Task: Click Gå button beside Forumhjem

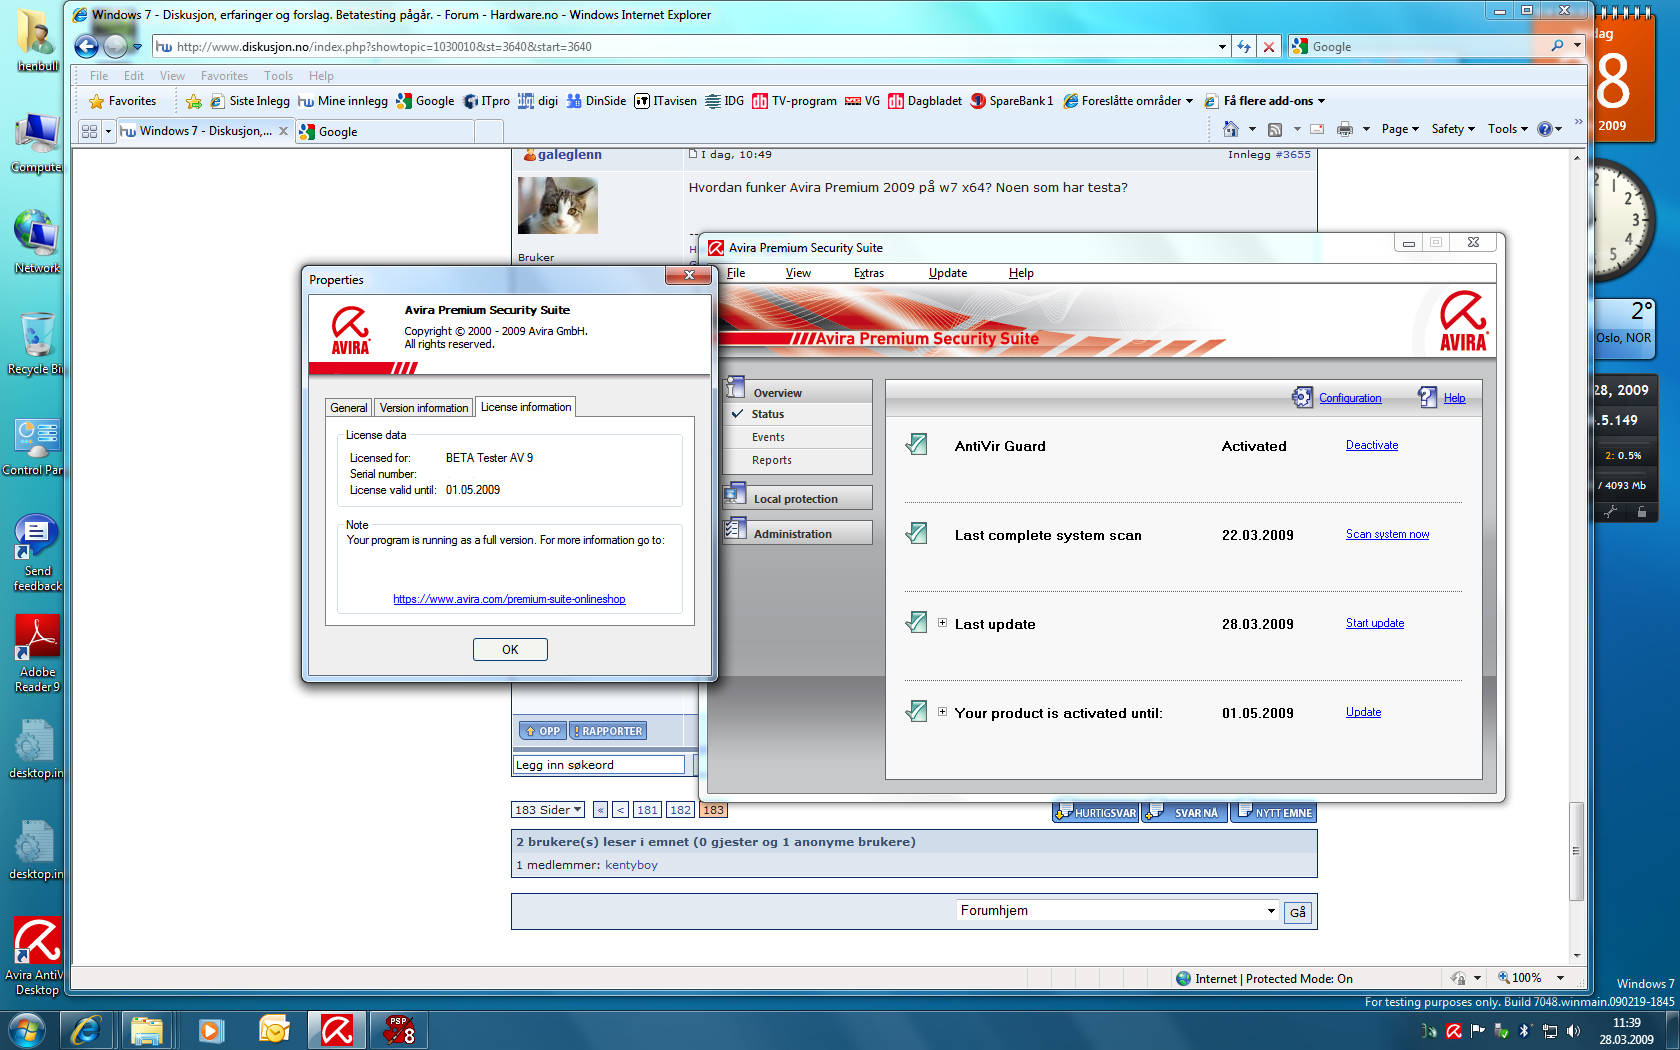Action: pos(1298,912)
